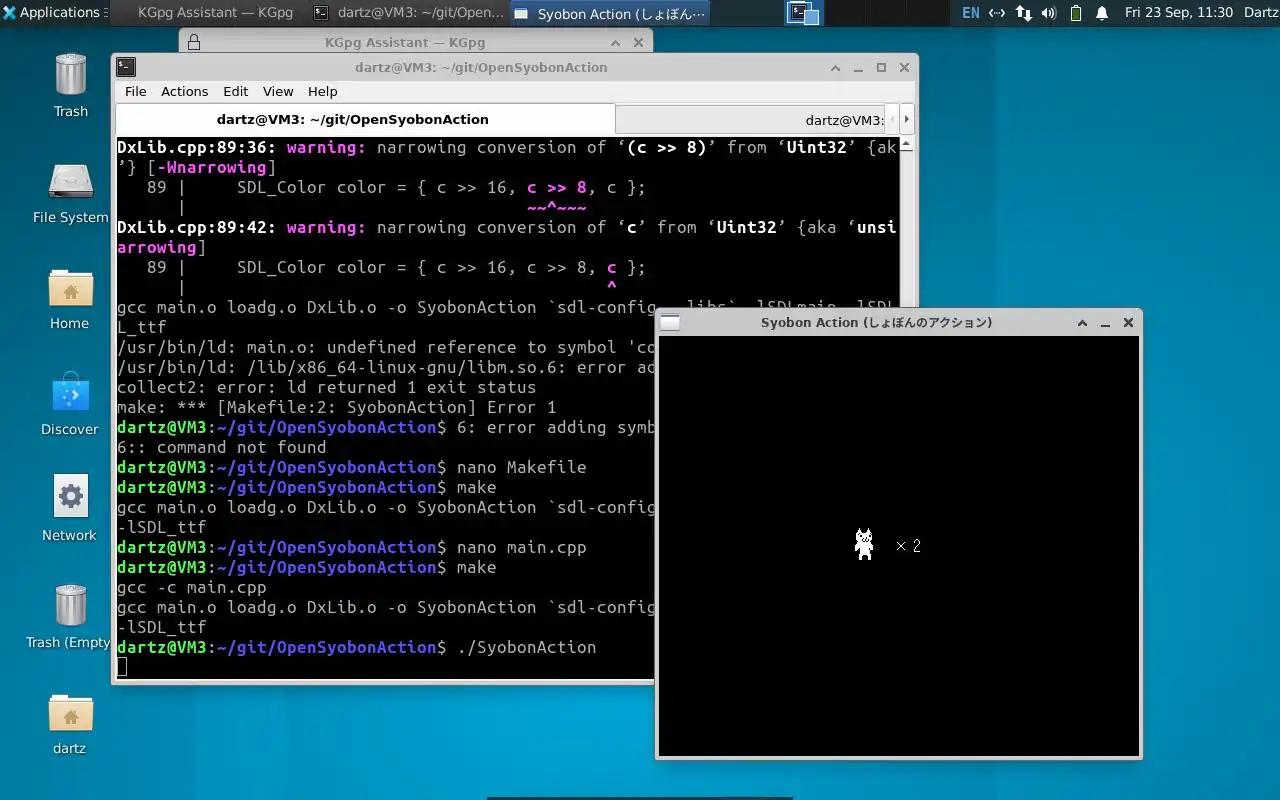Click the '6:: command not found' line
Viewport: 1280px width, 800px height.
click(221, 447)
